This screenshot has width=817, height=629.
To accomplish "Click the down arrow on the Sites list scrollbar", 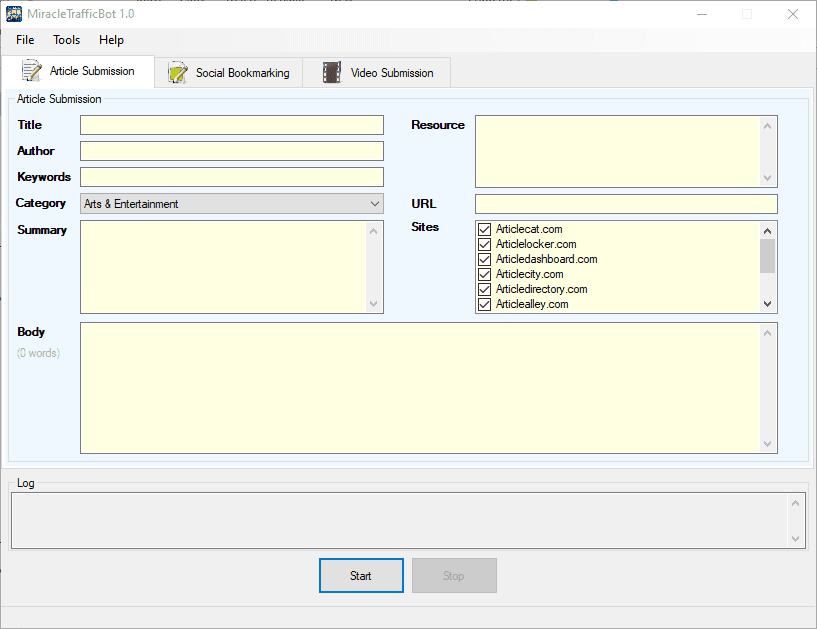I will click(767, 304).
